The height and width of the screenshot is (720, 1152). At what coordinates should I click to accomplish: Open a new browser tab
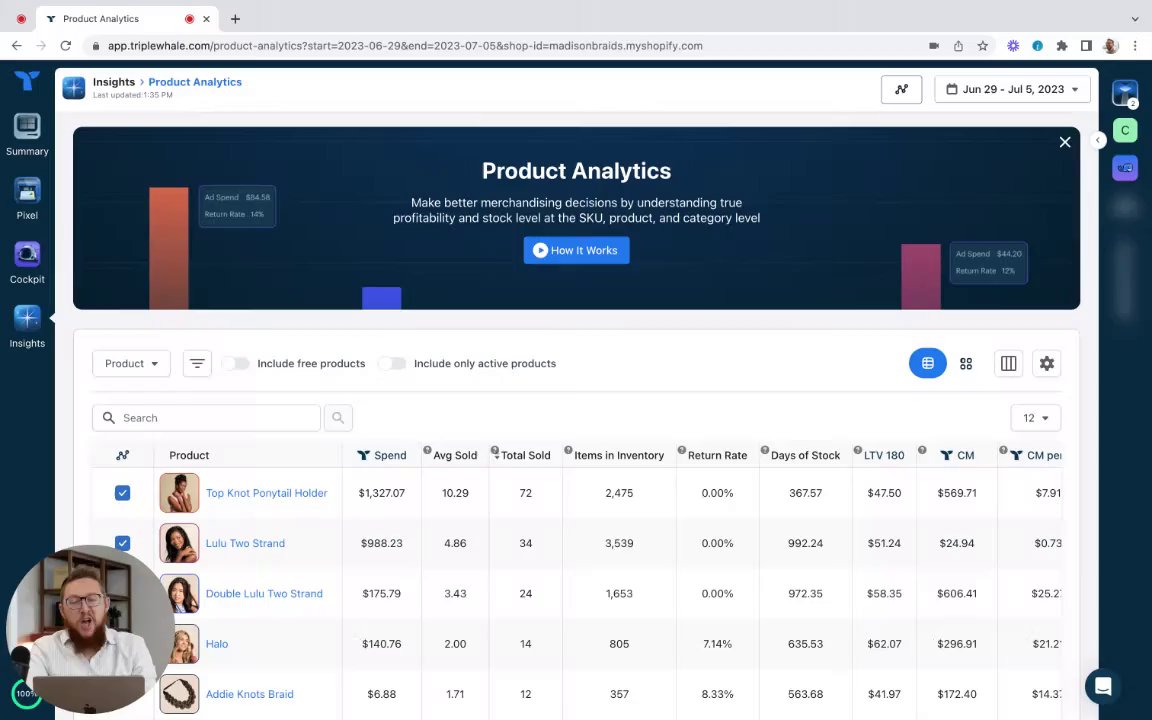[x=235, y=19]
